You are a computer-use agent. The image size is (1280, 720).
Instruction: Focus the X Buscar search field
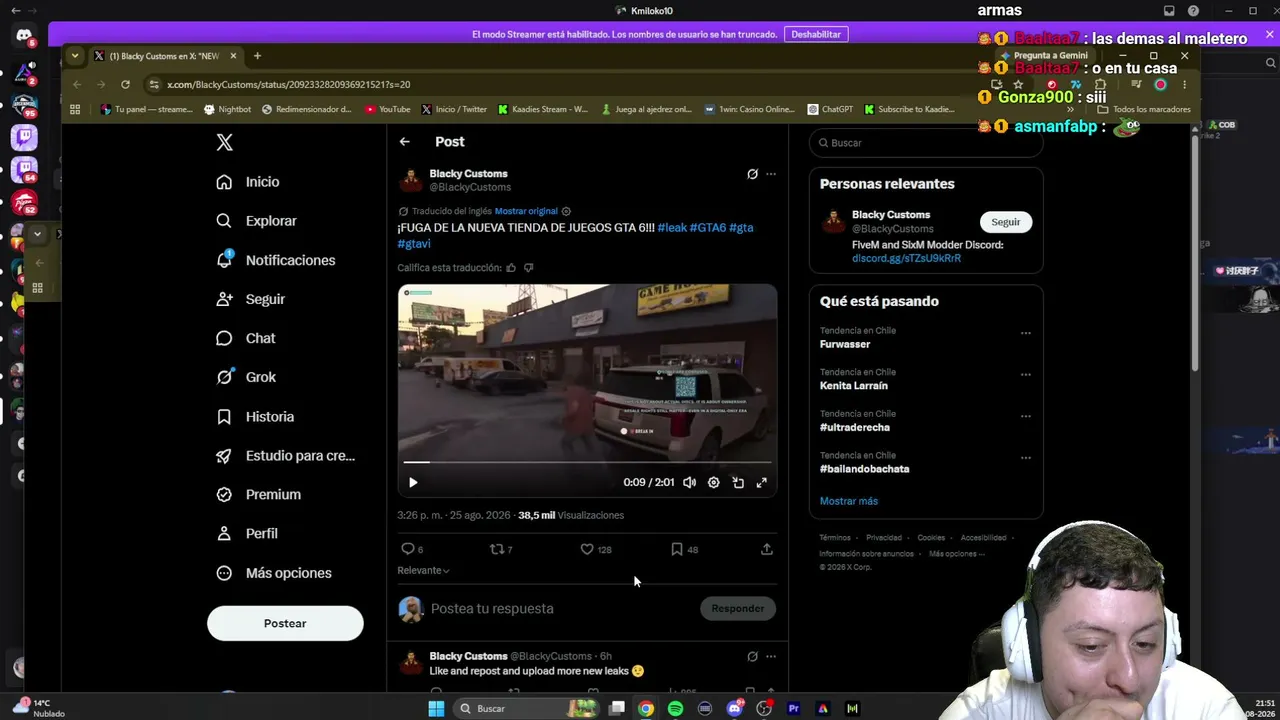[x=926, y=143]
